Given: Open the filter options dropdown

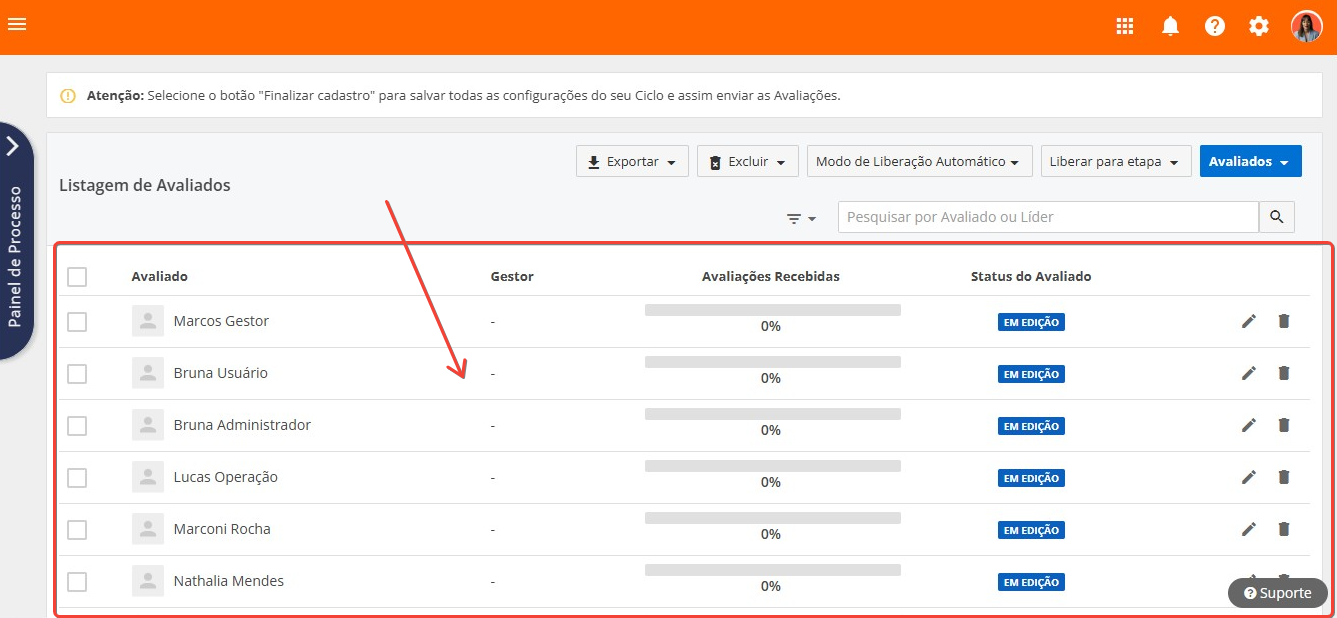Looking at the screenshot, I should click(801, 218).
